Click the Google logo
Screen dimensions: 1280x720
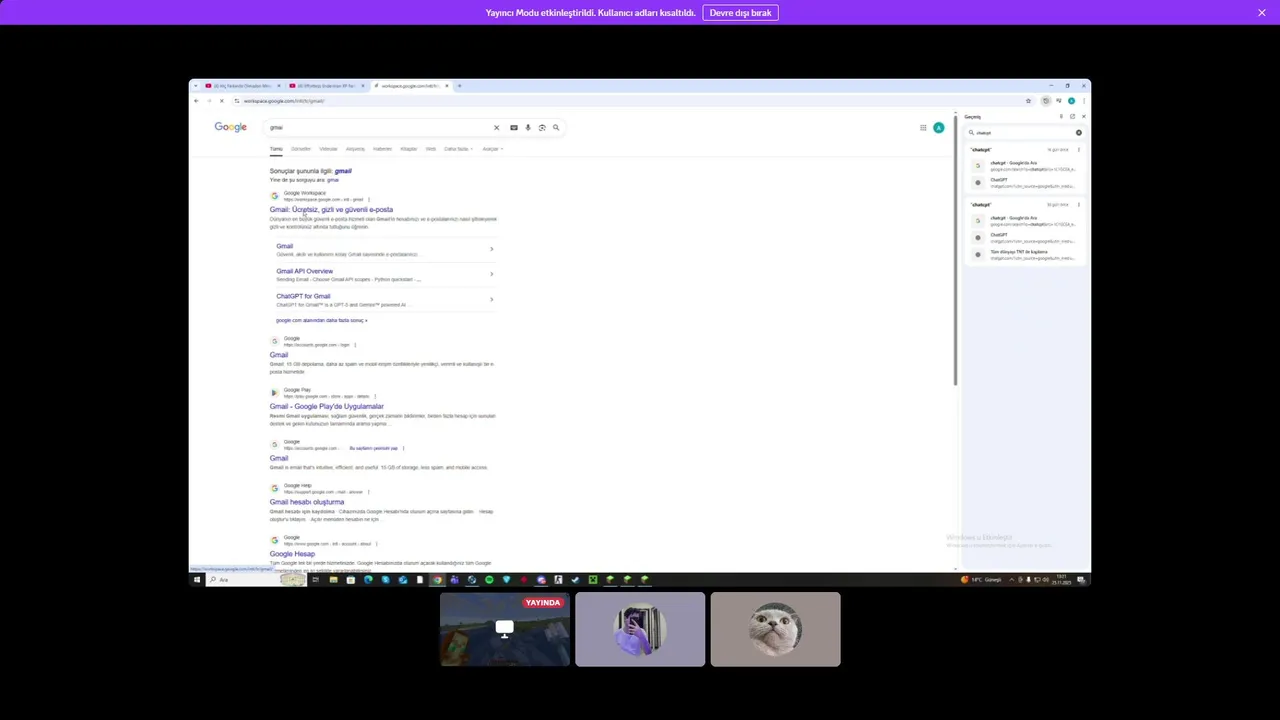point(230,127)
